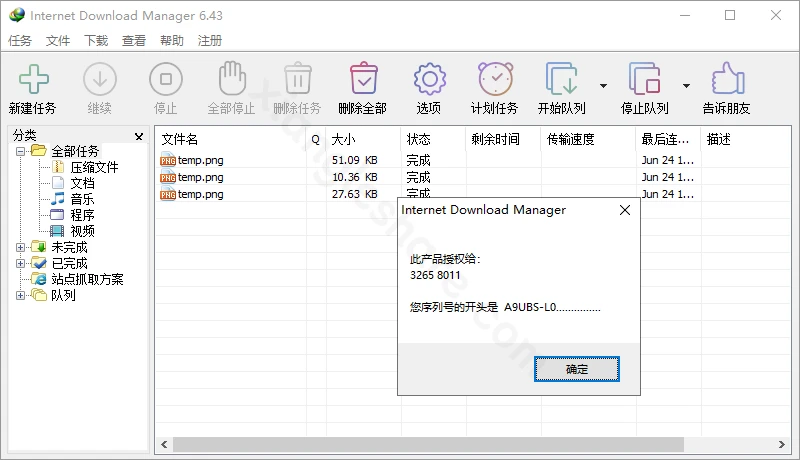This screenshot has height=460, width=800.
Task: Click 确定 button in dialog
Action: point(577,369)
